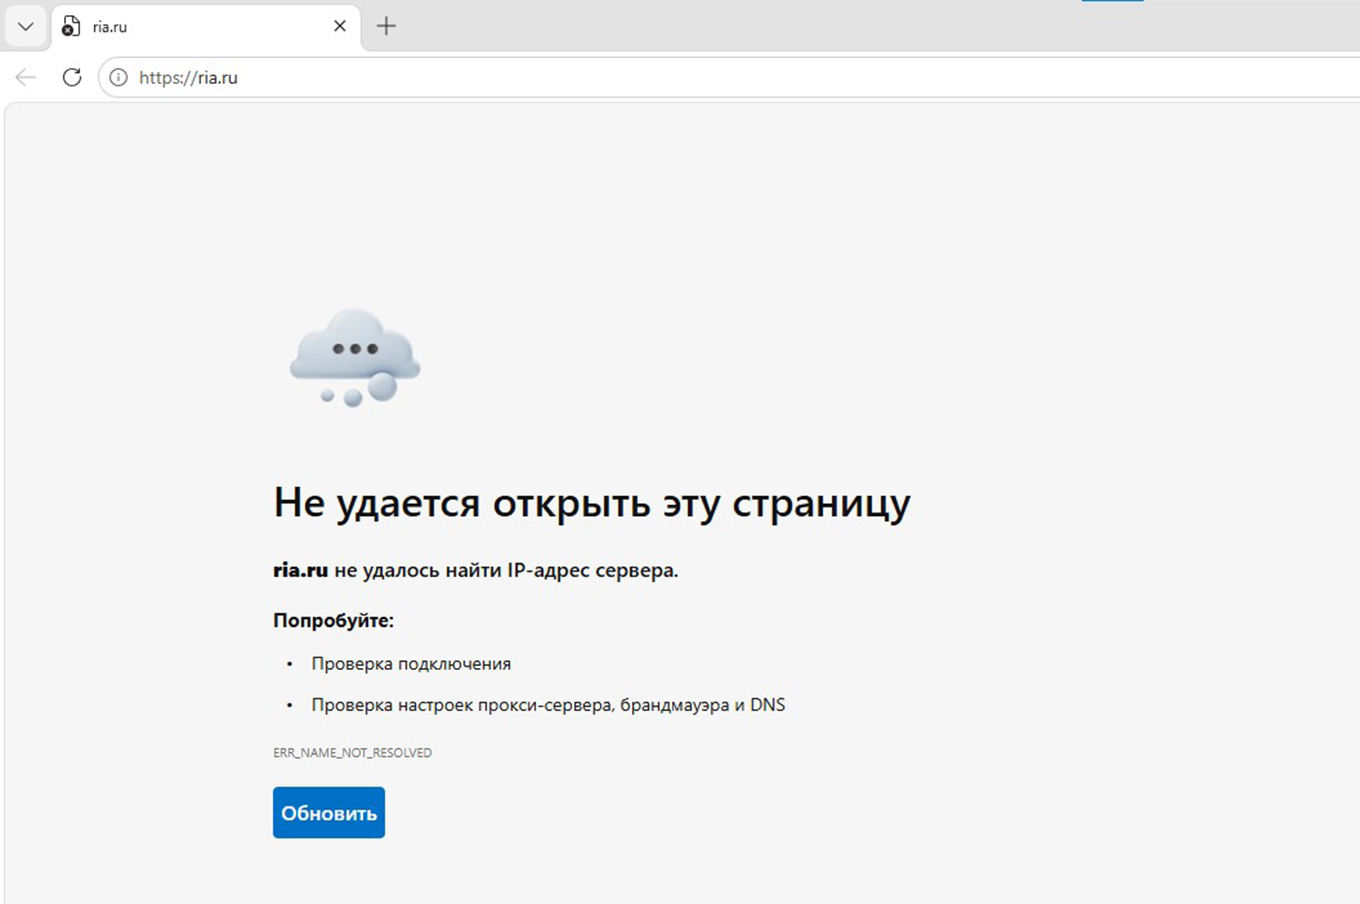Click the proxy, firewall and DNS suggestion
Viewport: 1360px width, 904px height.
[548, 705]
